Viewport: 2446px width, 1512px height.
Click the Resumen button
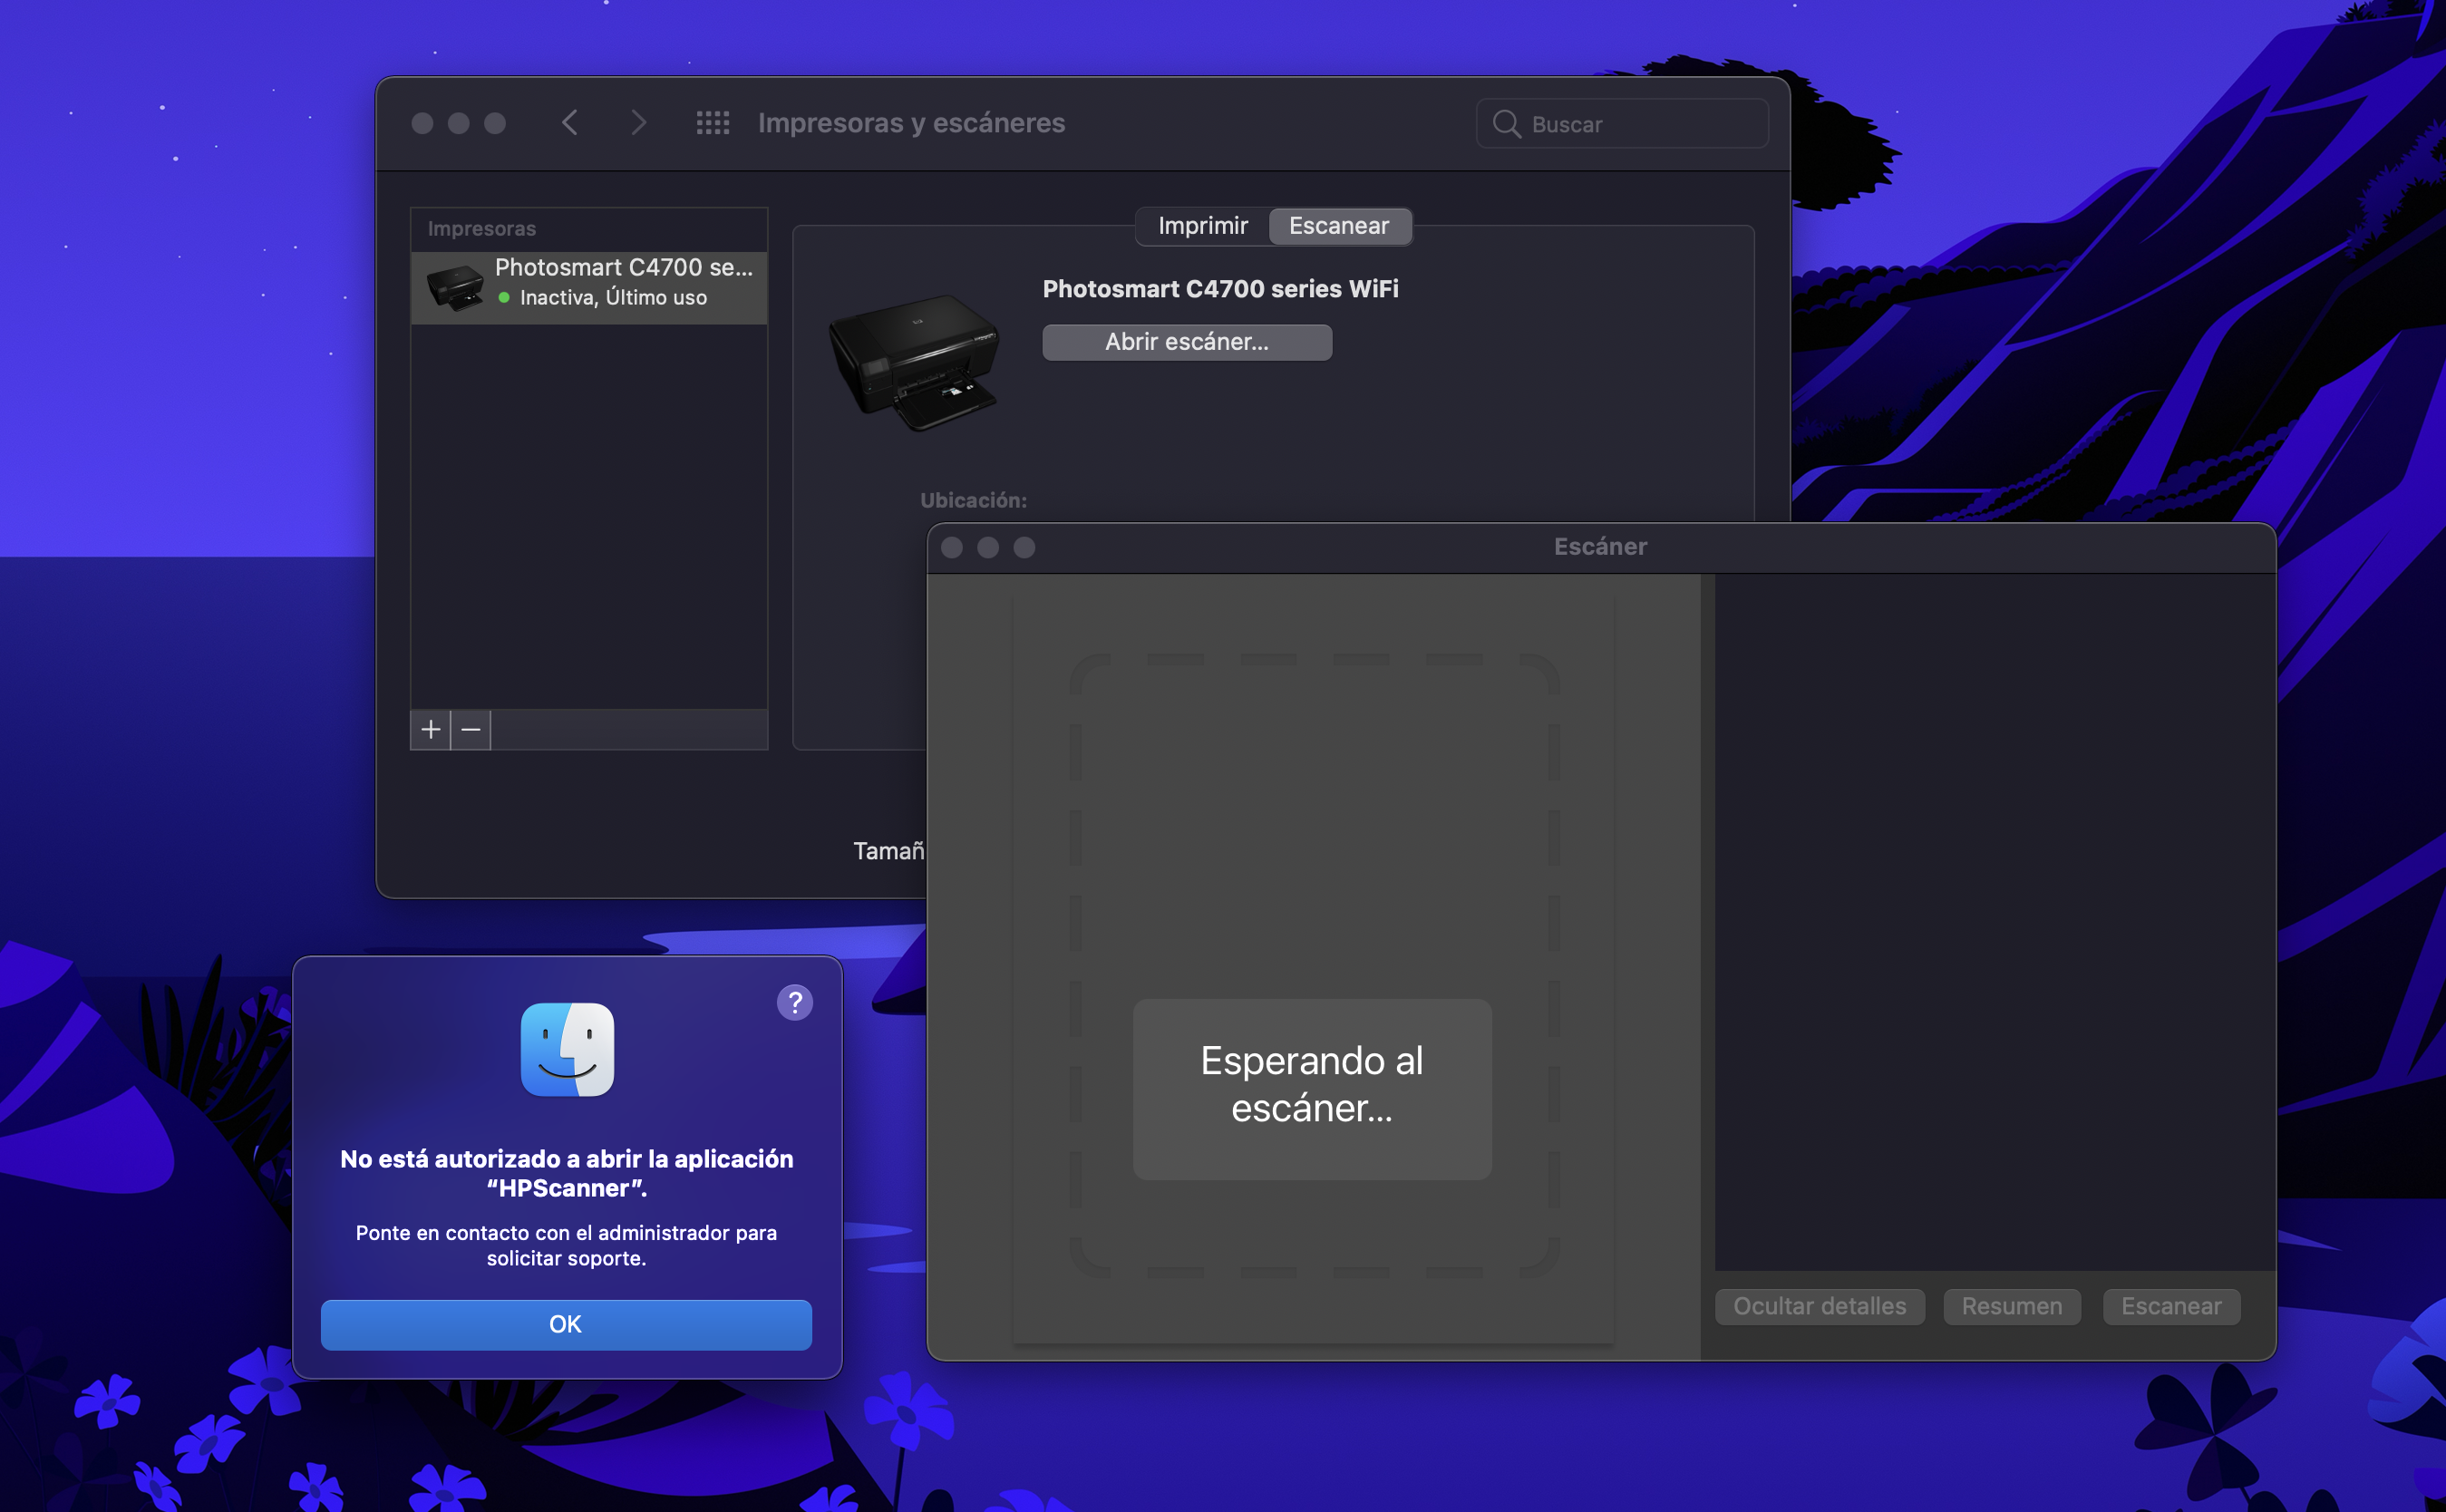(x=2011, y=1306)
